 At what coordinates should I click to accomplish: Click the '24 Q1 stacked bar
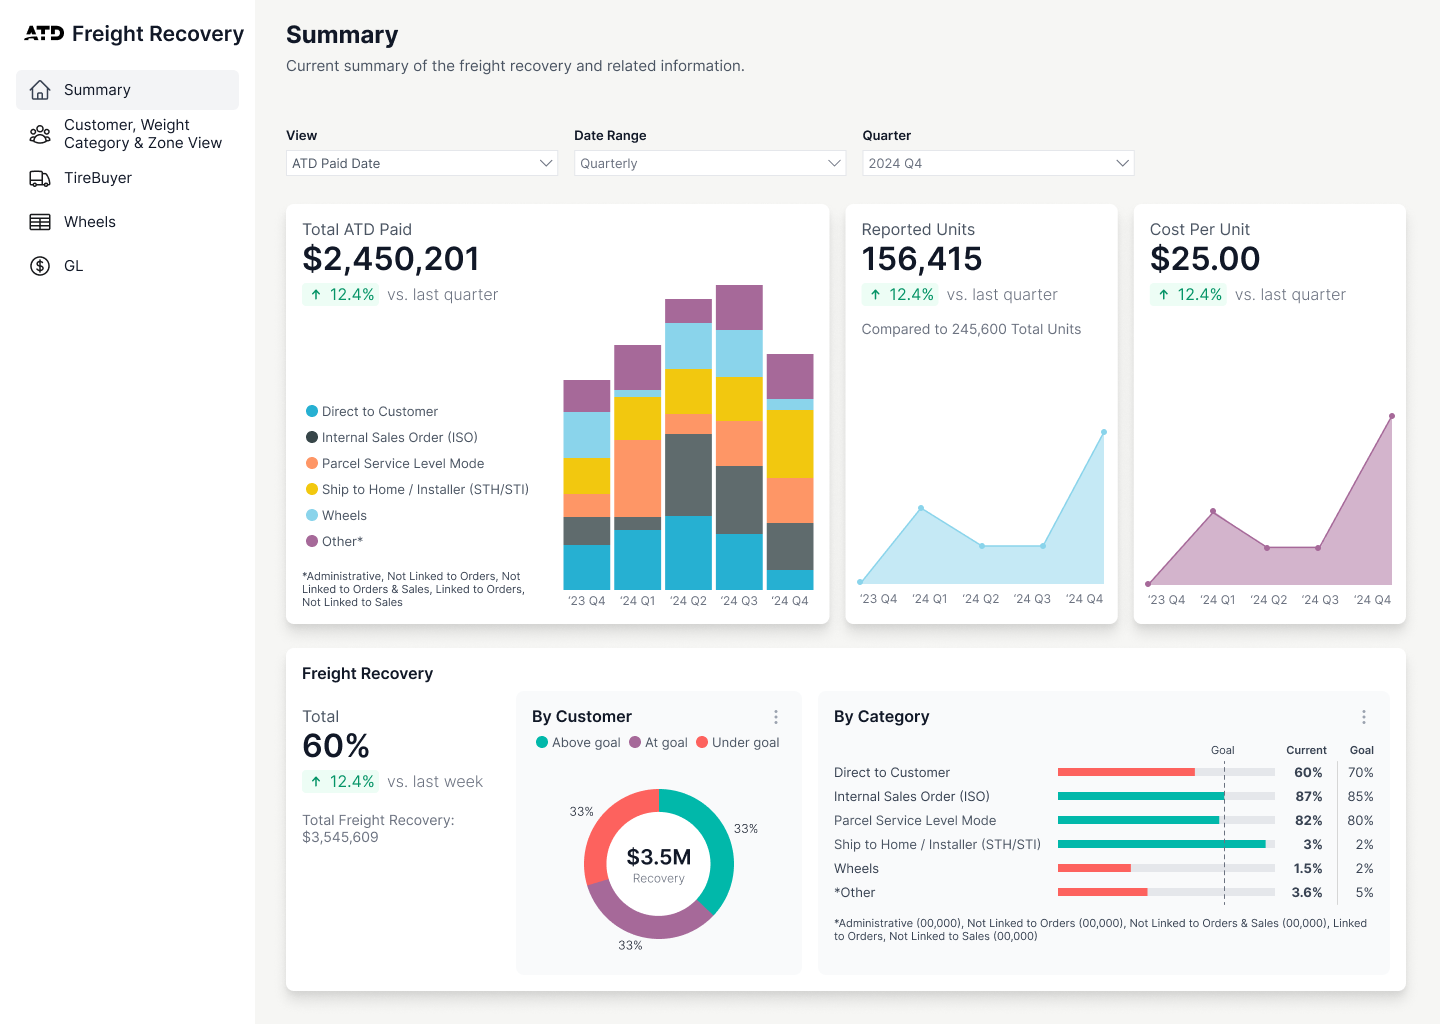pyautogui.click(x=638, y=467)
